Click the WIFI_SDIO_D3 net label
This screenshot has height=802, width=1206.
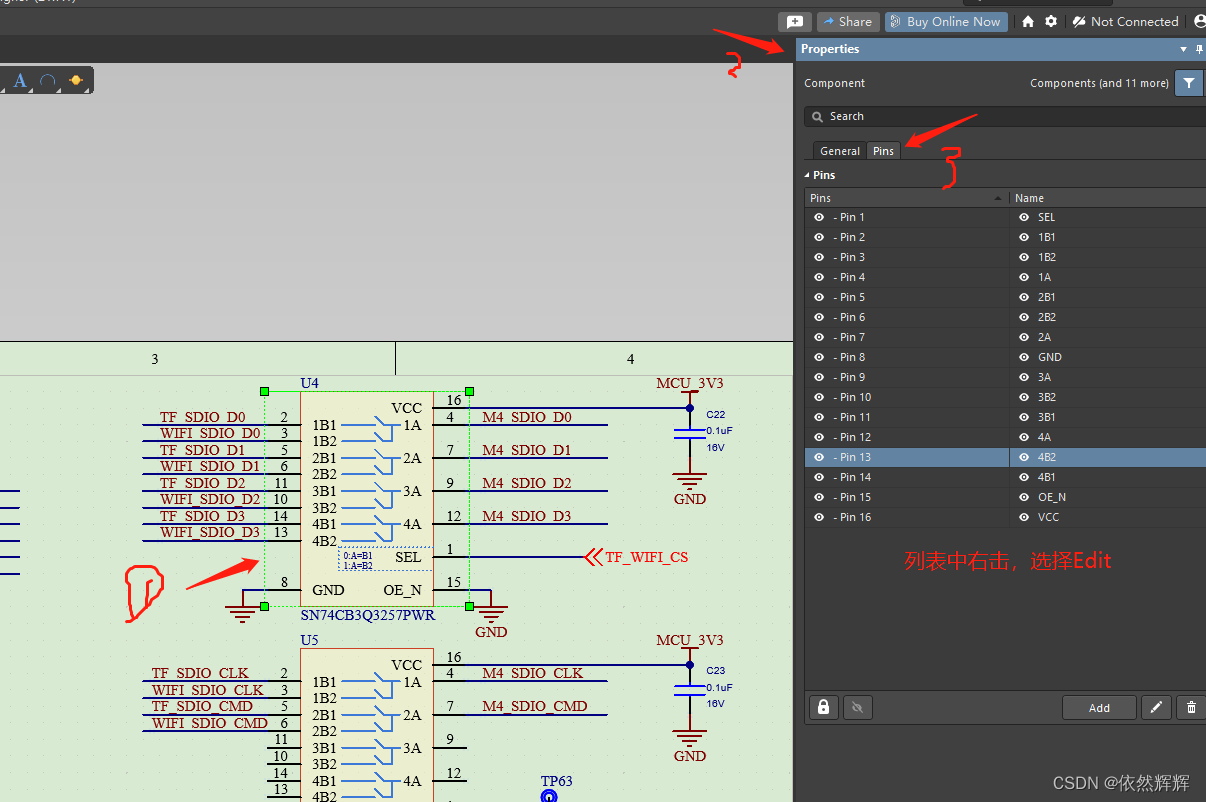coord(210,532)
